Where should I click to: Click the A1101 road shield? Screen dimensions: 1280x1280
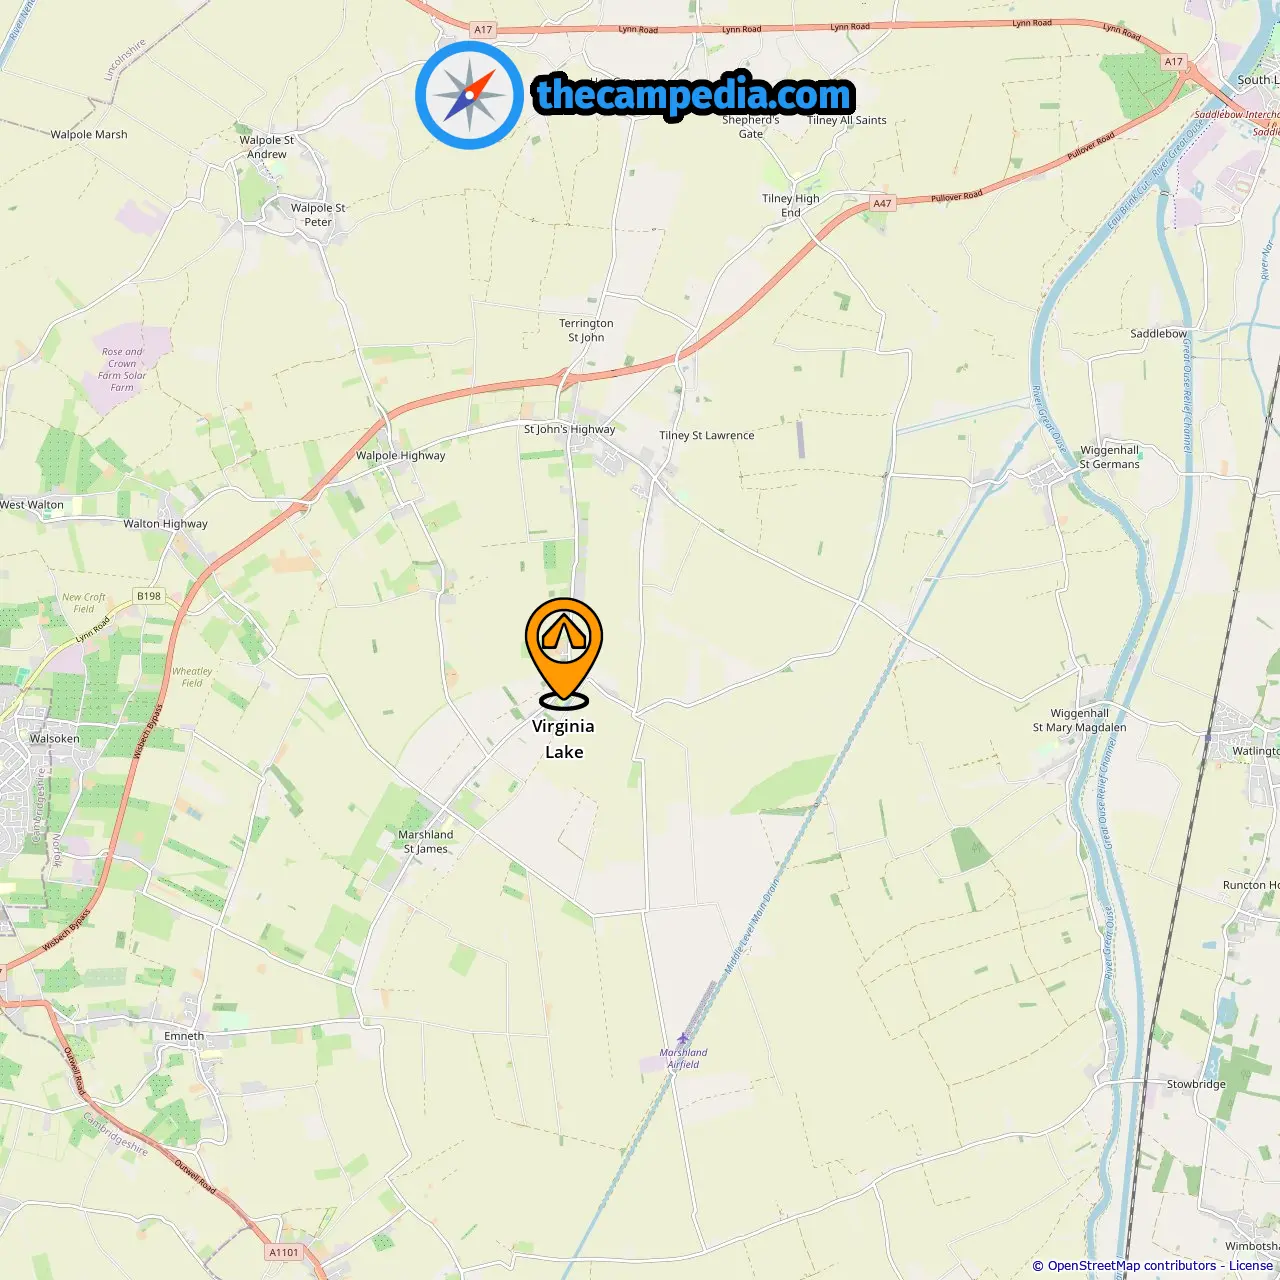click(284, 1252)
